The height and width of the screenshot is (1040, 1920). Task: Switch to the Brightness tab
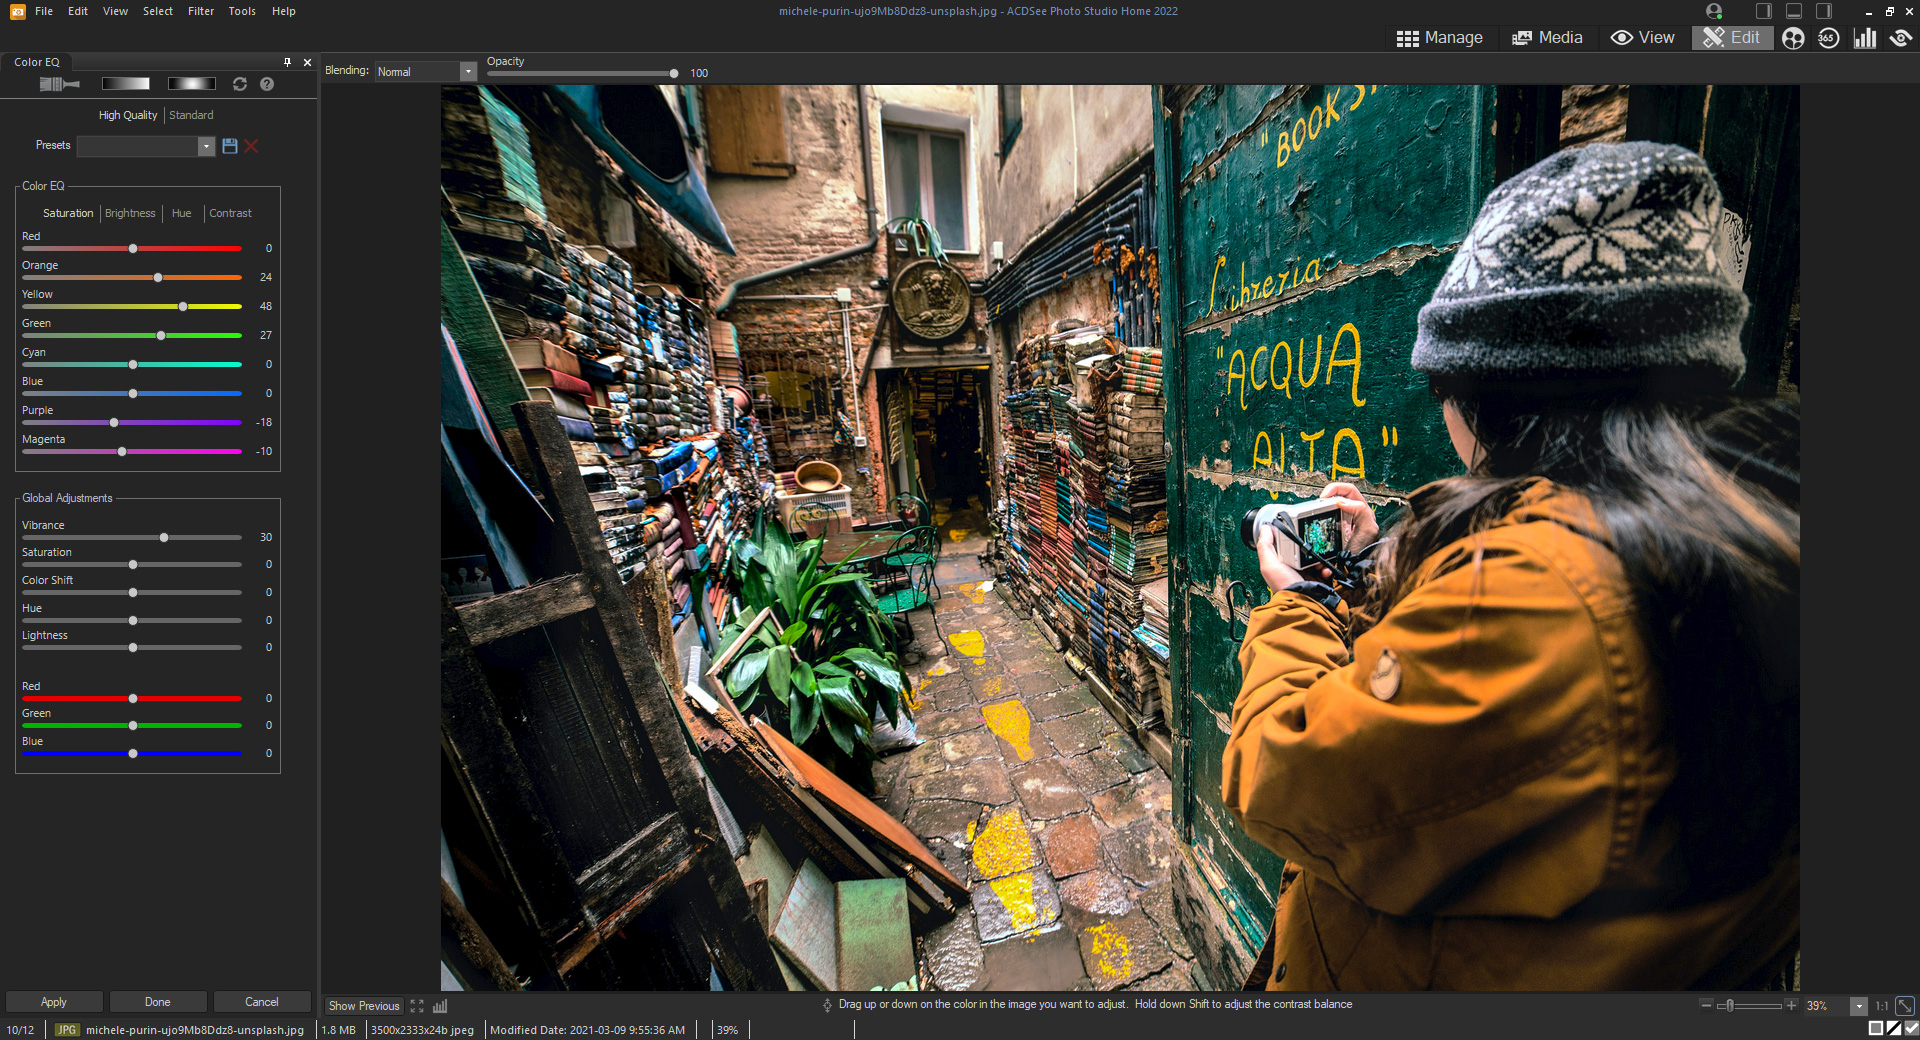130,213
